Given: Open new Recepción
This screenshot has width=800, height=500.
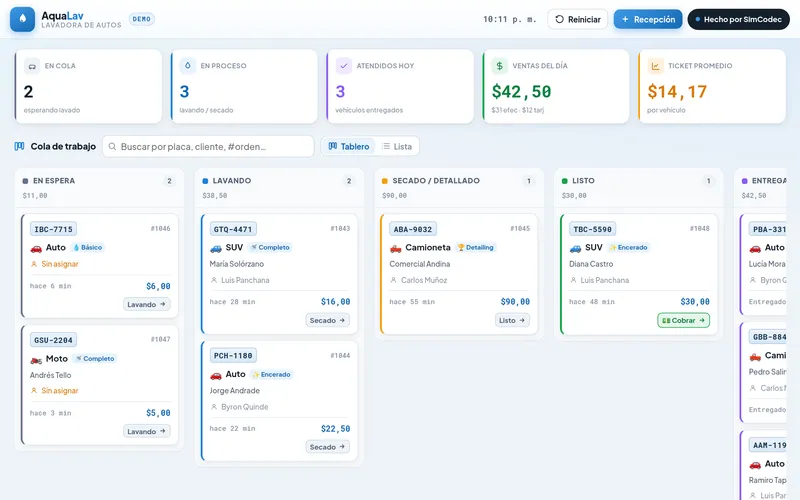Looking at the screenshot, I should pos(648,19).
